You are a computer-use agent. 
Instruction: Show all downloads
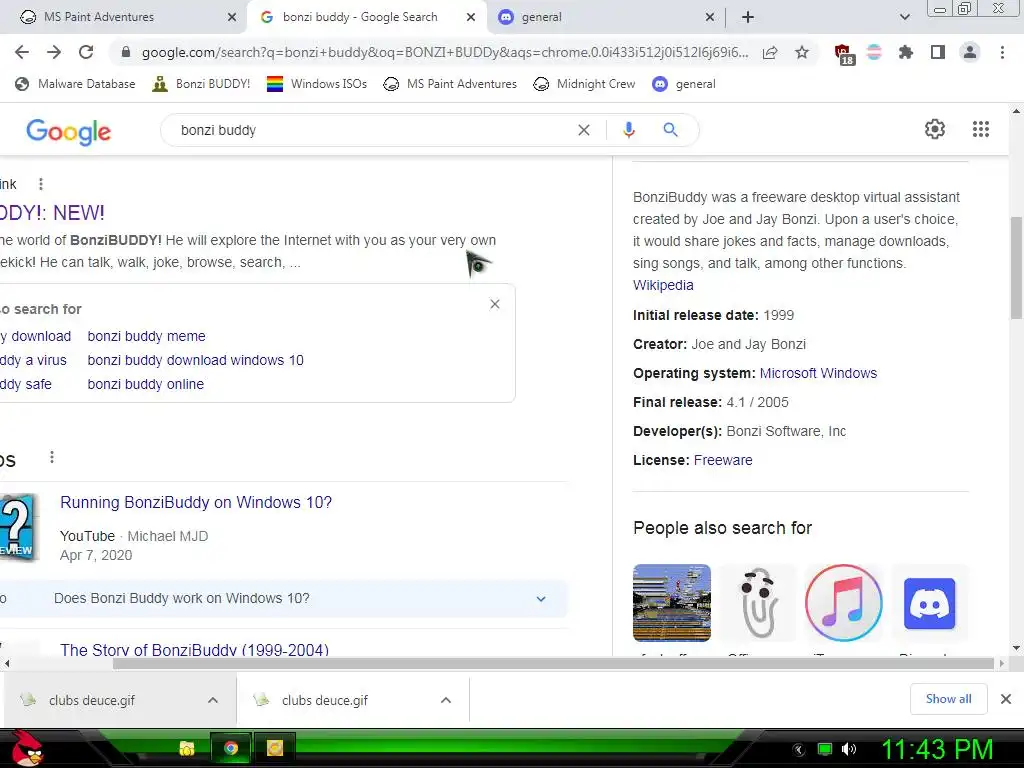(948, 699)
